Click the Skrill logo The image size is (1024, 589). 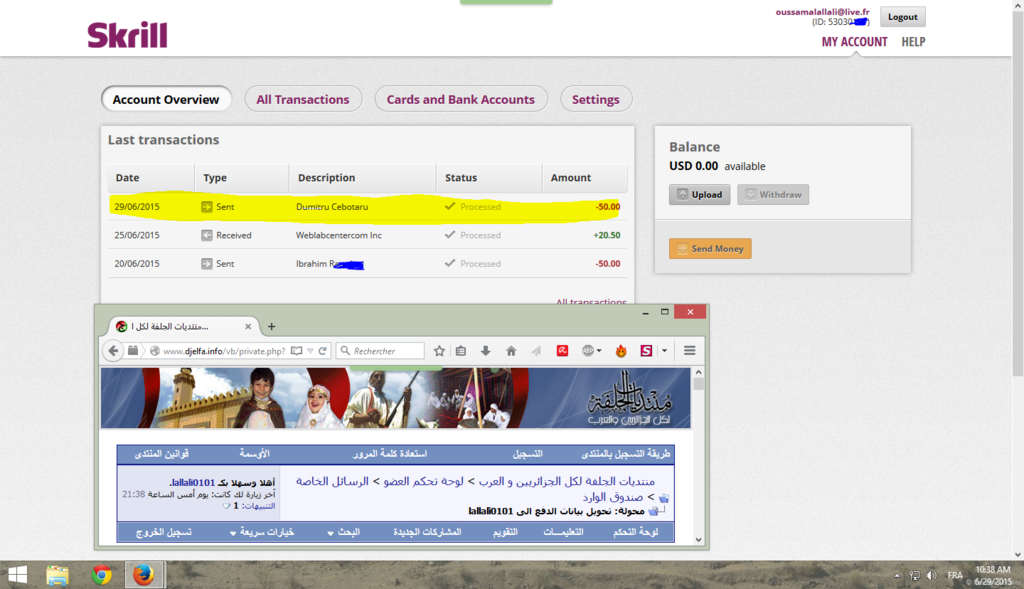(127, 35)
